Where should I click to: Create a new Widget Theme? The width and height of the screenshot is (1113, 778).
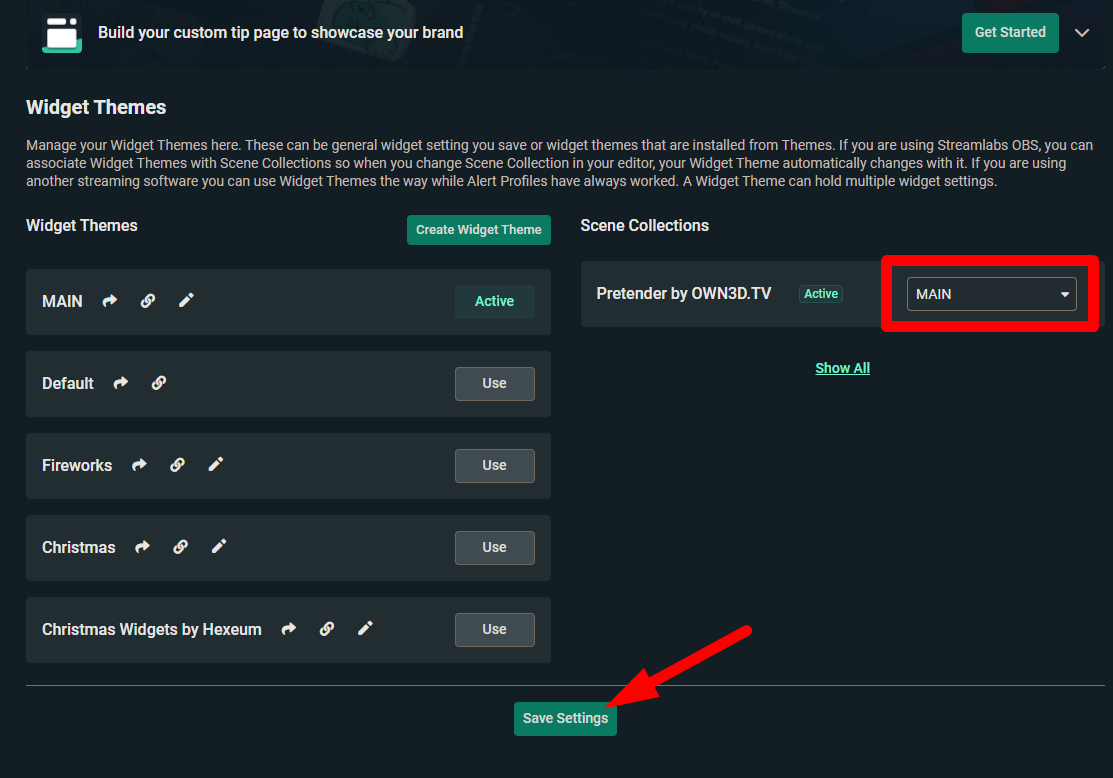[478, 230]
